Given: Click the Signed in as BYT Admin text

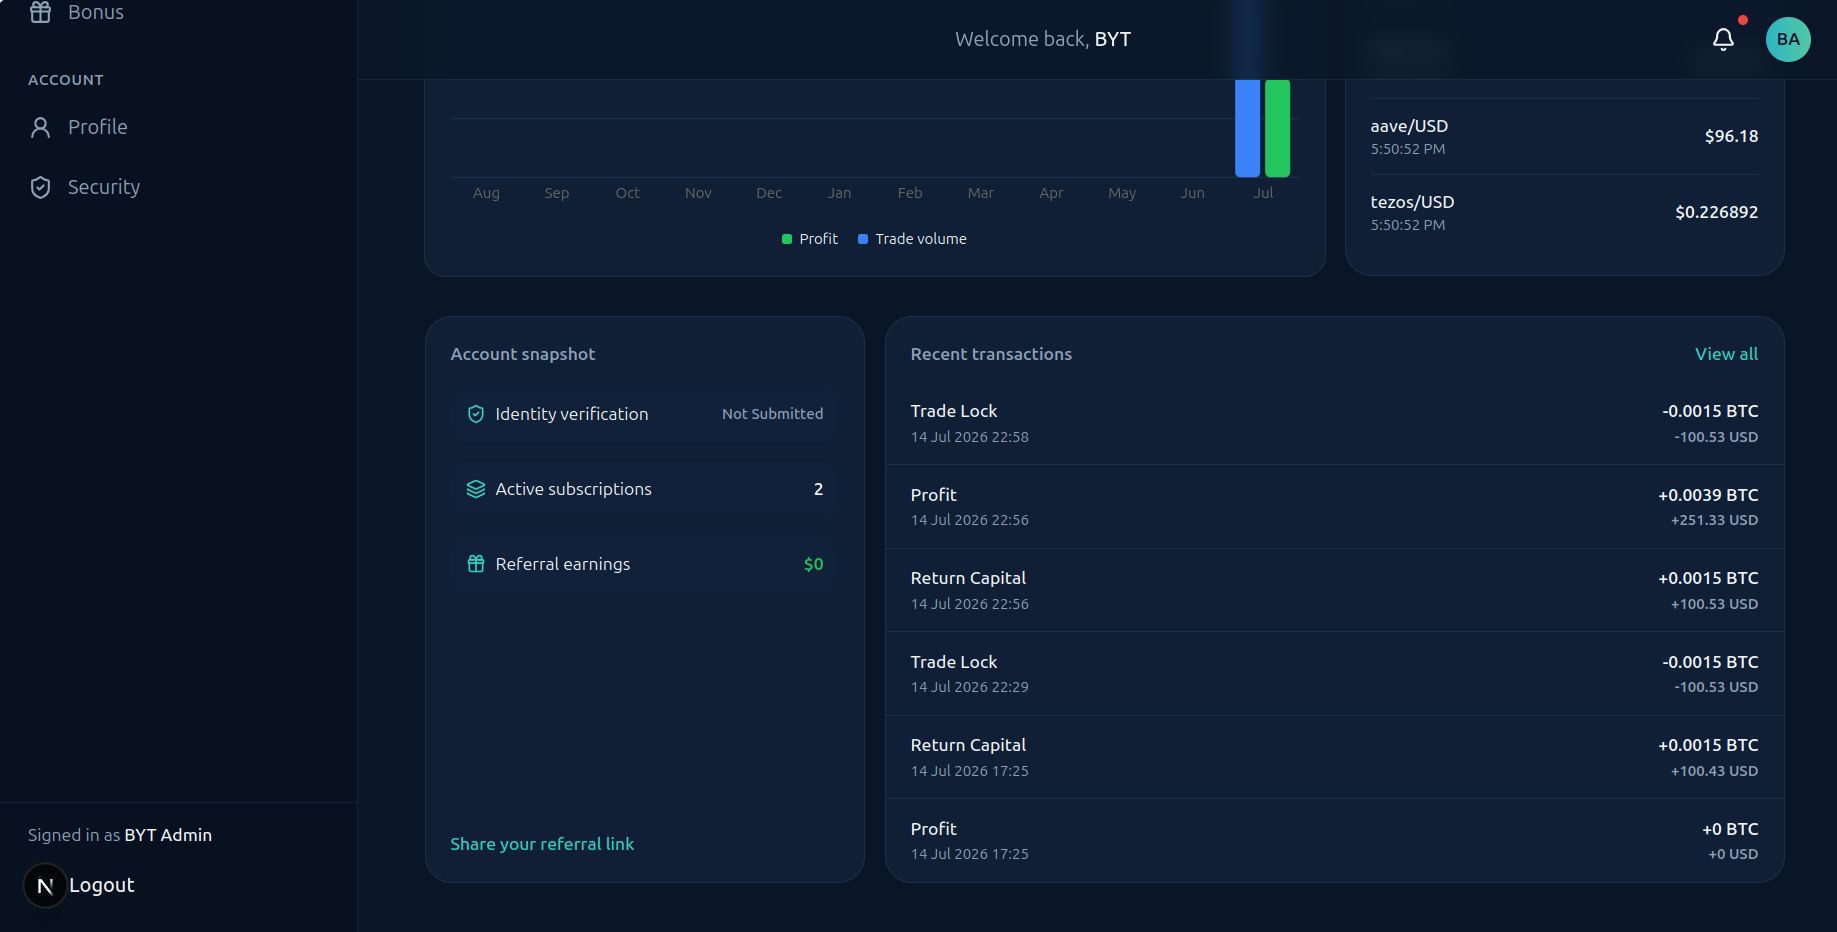Looking at the screenshot, I should point(120,835).
